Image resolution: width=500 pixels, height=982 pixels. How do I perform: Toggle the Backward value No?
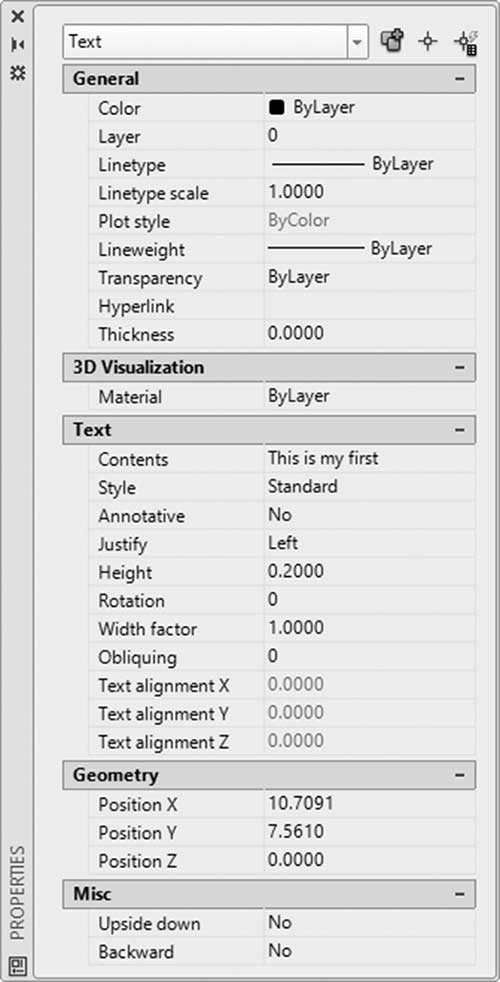tap(370, 951)
